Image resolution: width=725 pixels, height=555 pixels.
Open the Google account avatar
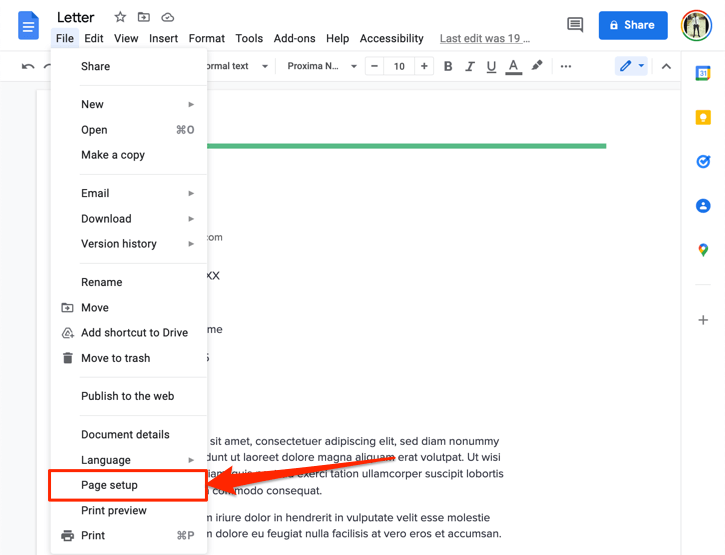coord(696,25)
